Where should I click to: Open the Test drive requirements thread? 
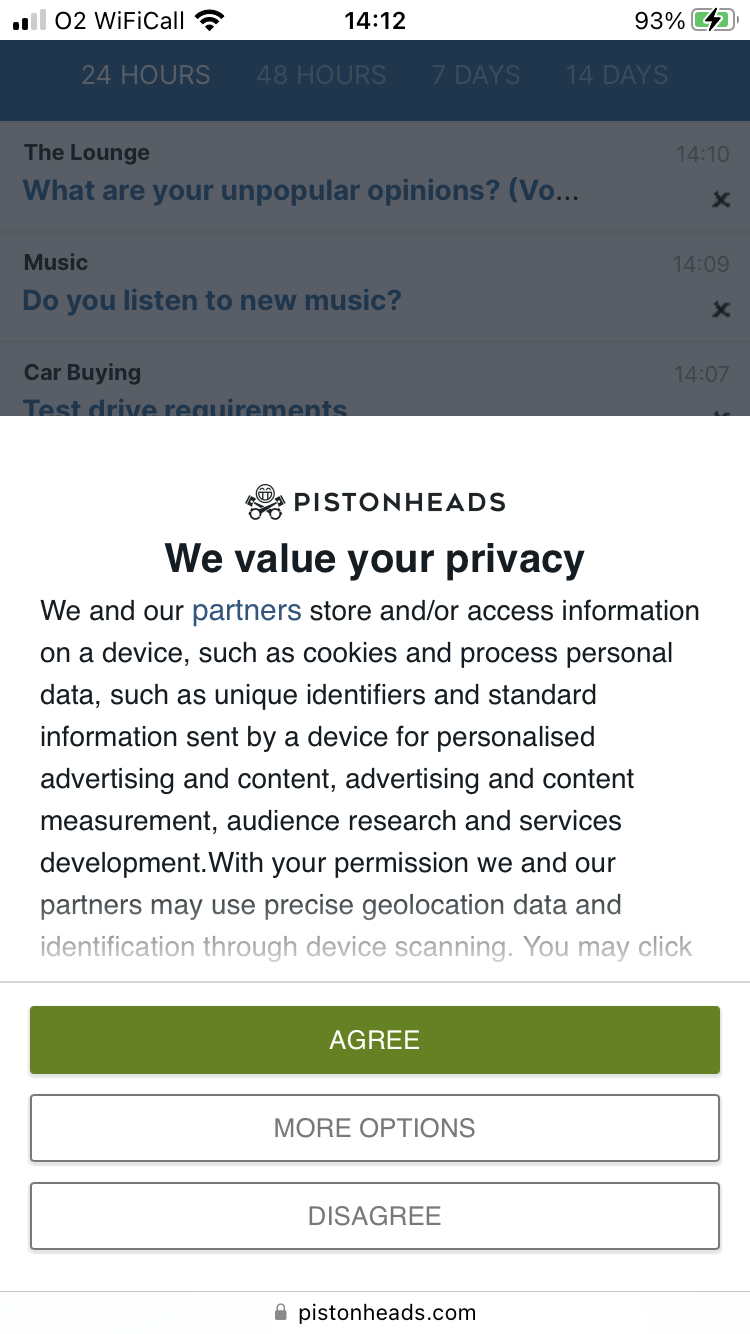click(x=185, y=406)
